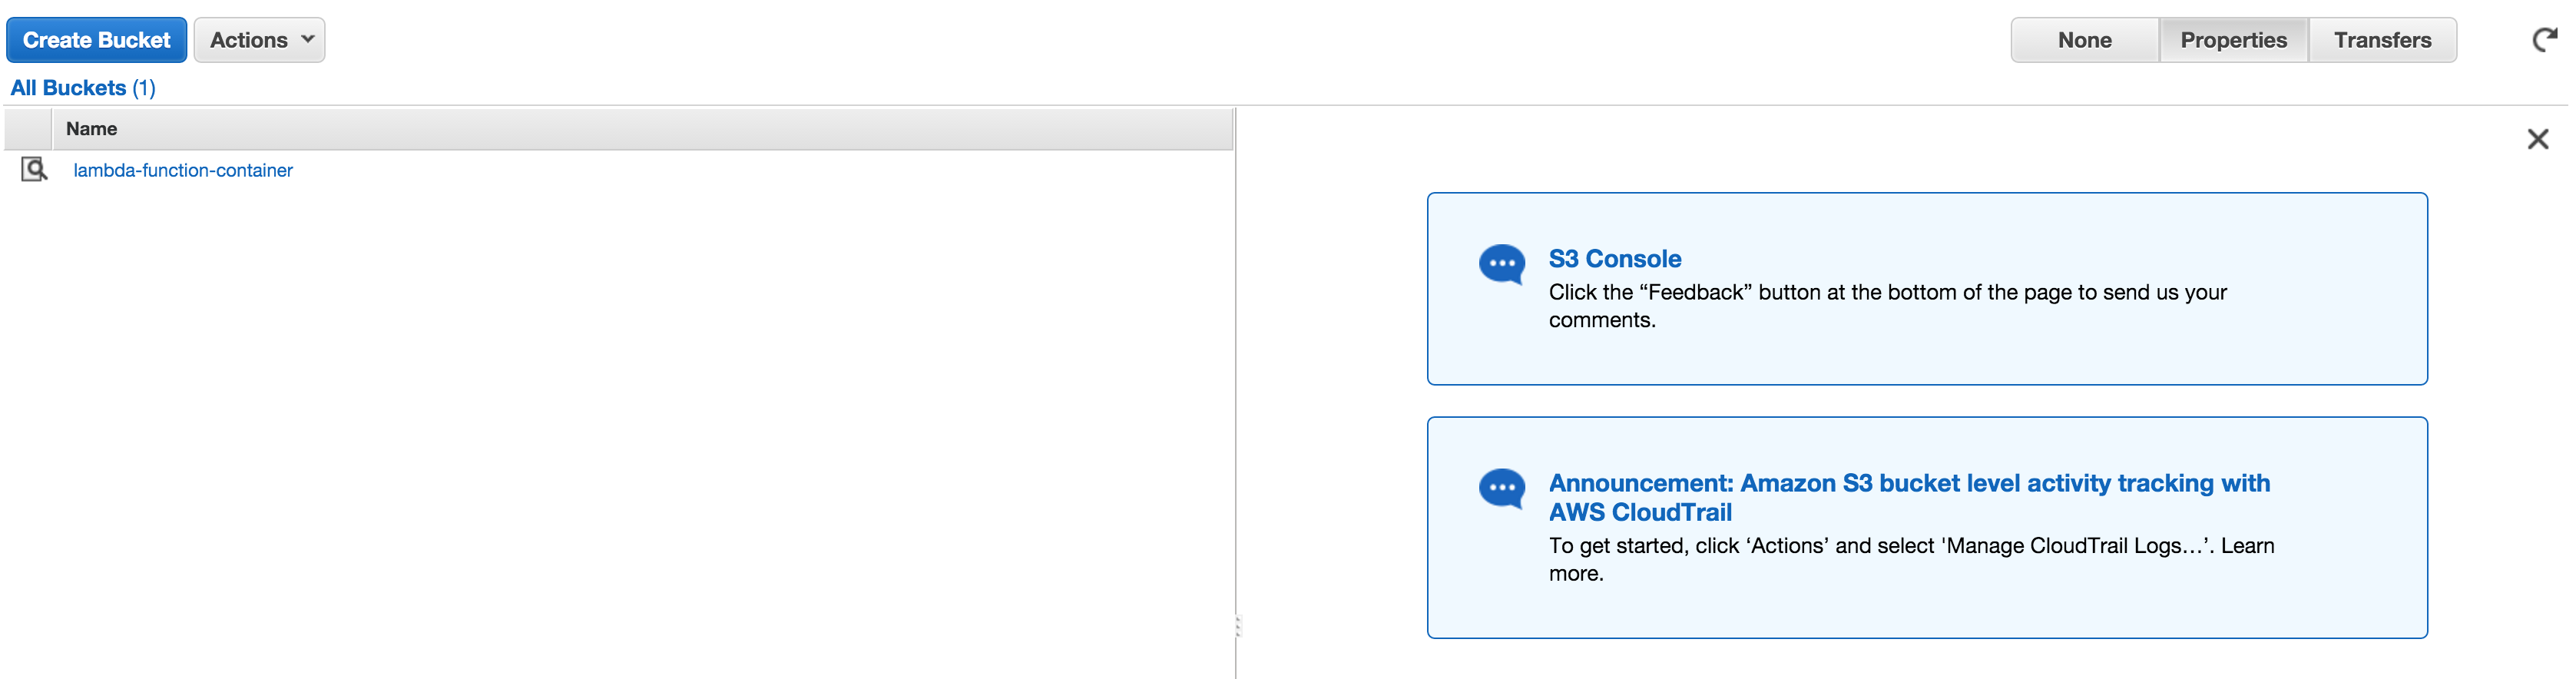Click the S3 Console speech bubble icon
The height and width of the screenshot is (679, 2576).
(x=1501, y=265)
